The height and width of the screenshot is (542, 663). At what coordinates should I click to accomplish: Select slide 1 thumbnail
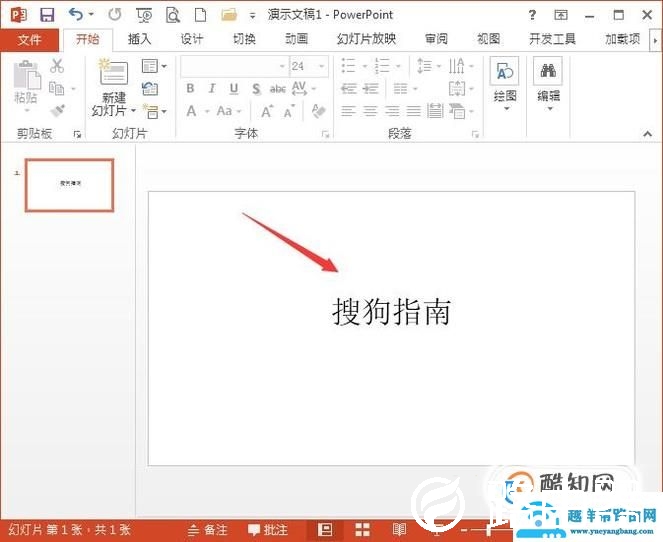[x=69, y=185]
